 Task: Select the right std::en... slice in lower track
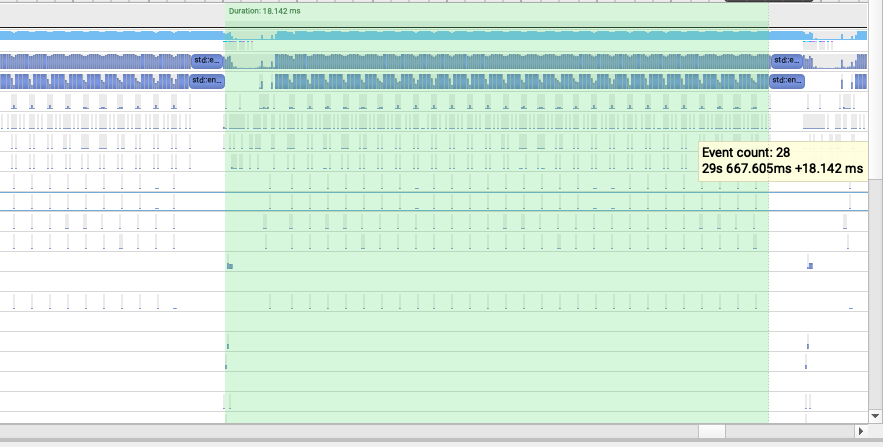[x=787, y=81]
